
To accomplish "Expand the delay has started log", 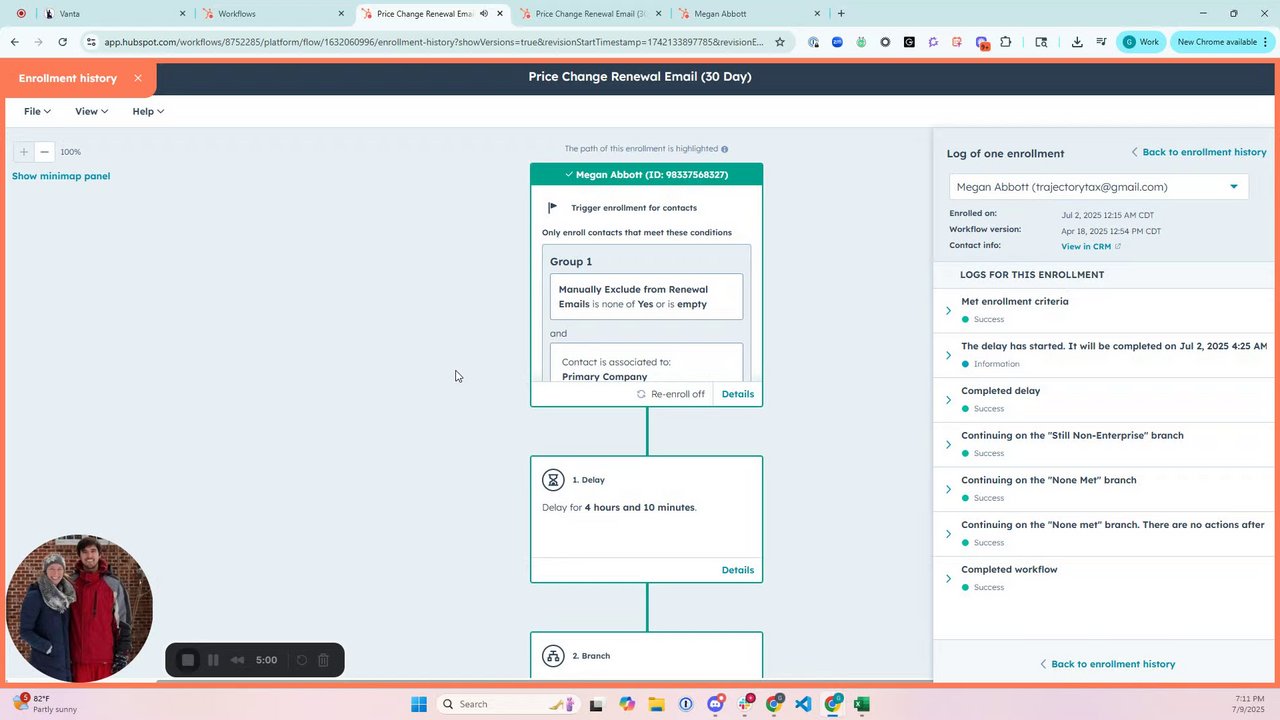I will coord(948,355).
